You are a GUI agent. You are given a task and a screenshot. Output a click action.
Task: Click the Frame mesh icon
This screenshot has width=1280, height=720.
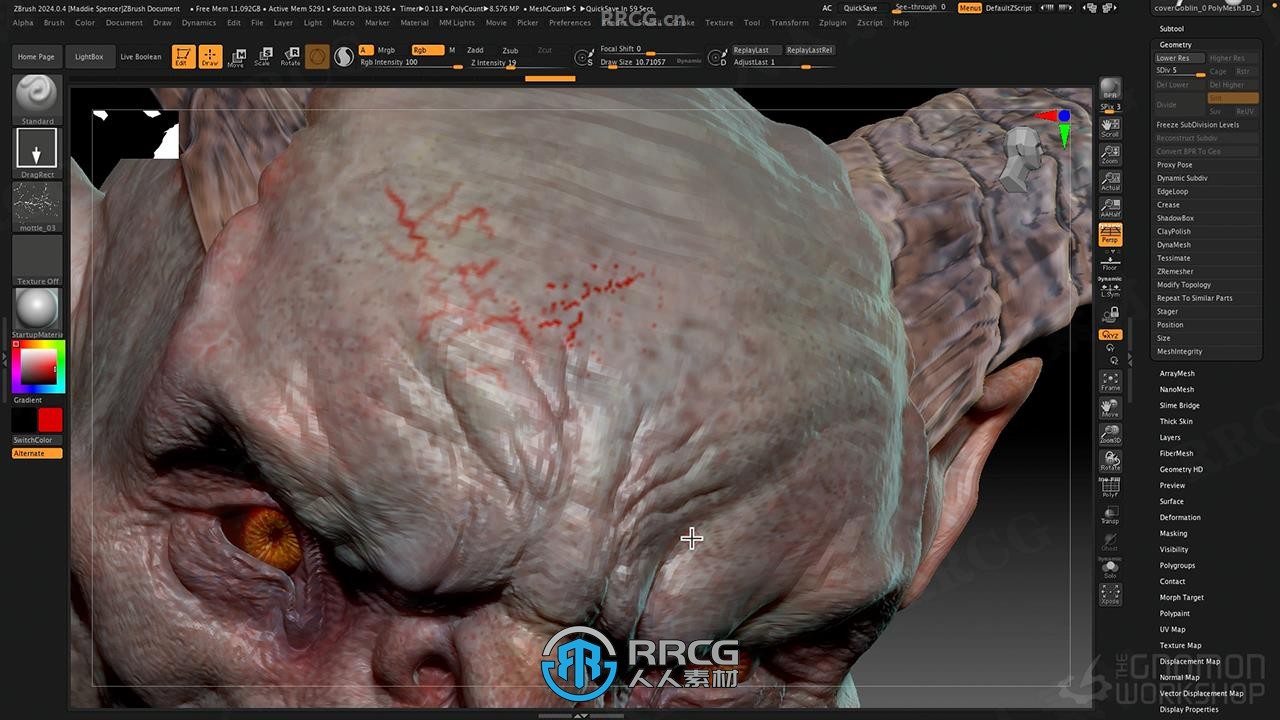[1110, 381]
